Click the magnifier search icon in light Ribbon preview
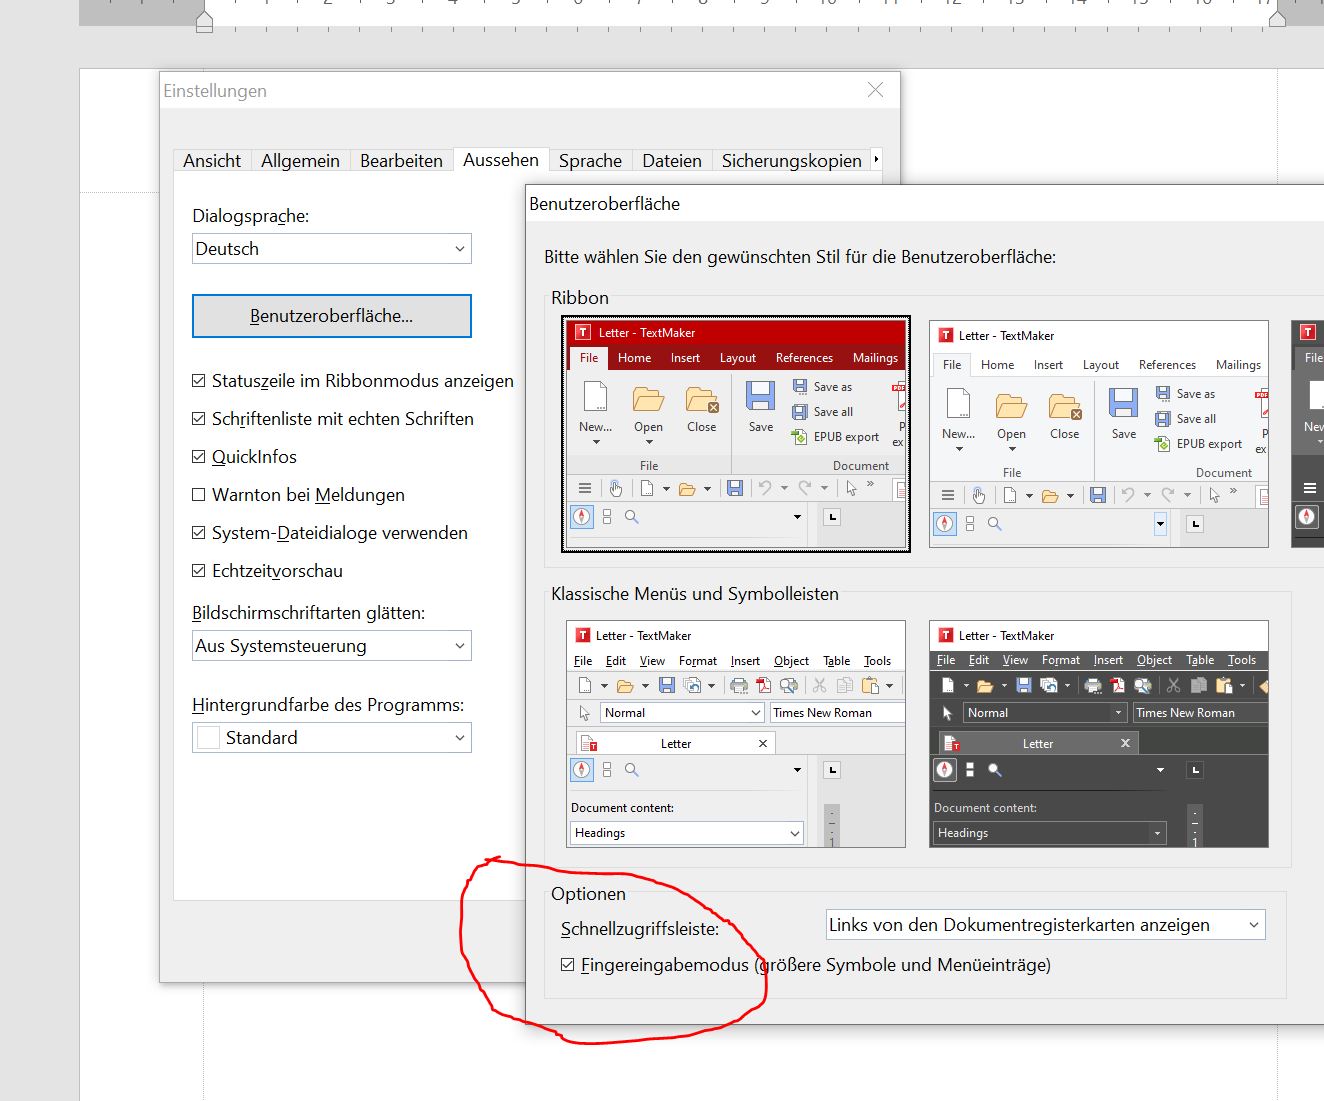 pos(994,524)
